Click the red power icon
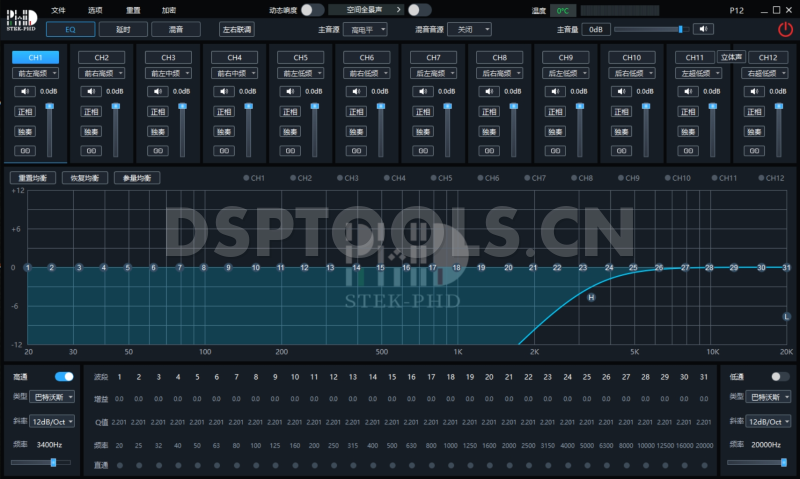The height and width of the screenshot is (479, 800). pyautogui.click(x=785, y=30)
